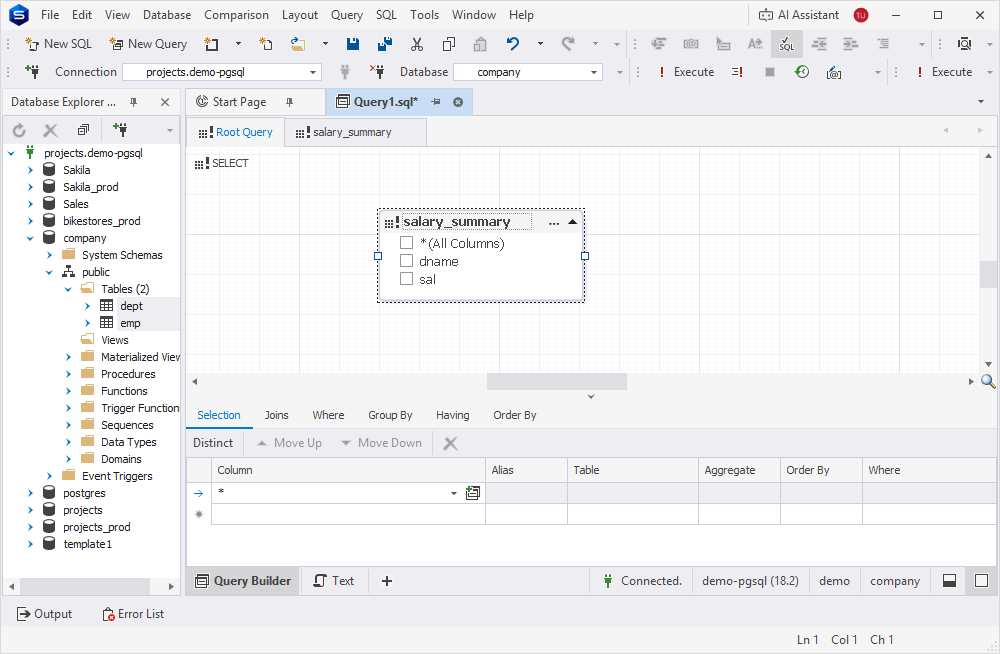Open the execution history clock icon
This screenshot has width=1000, height=654.
(802, 72)
